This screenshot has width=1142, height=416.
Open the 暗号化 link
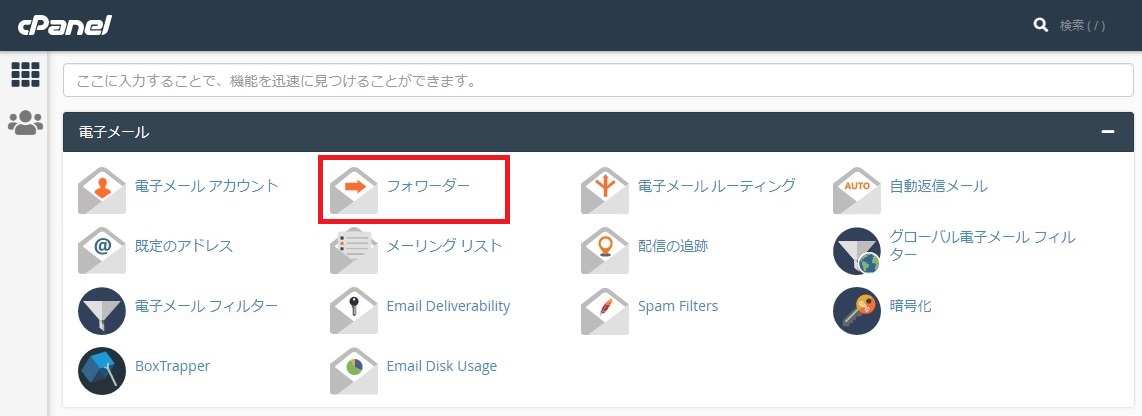point(910,306)
